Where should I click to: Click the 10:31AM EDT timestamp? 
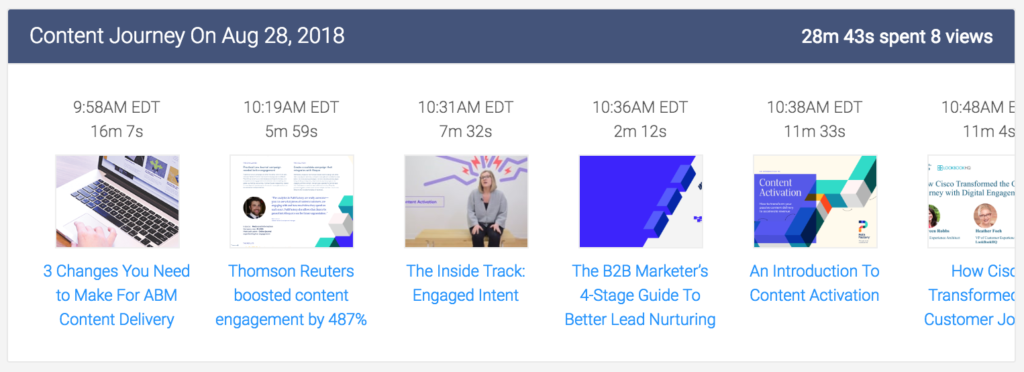click(466, 107)
